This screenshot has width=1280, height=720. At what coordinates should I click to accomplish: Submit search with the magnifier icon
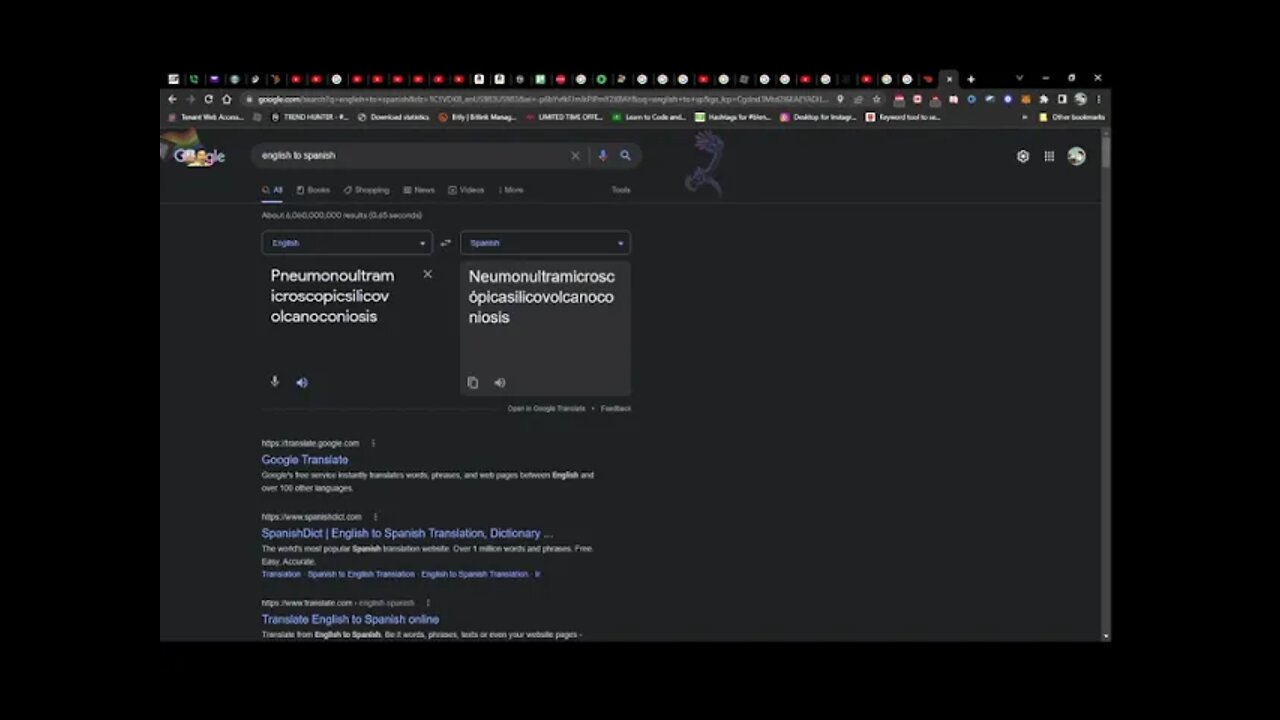click(625, 156)
